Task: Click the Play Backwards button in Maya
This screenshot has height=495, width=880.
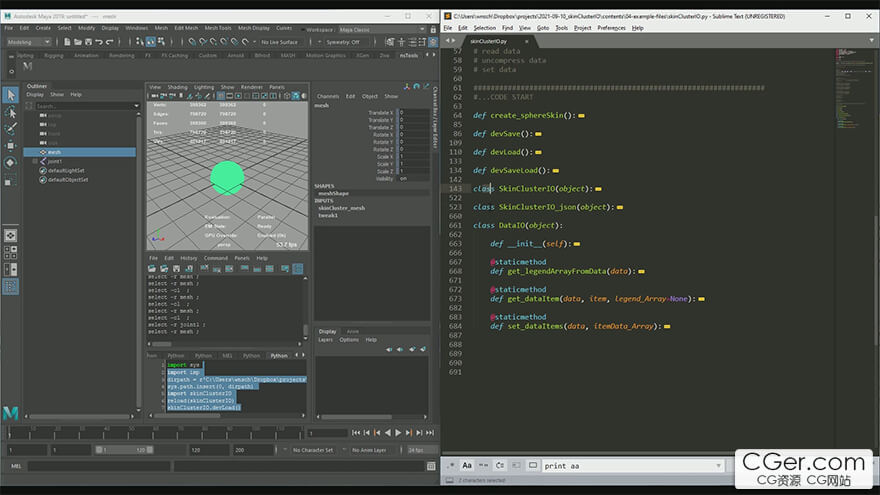Action: point(387,433)
